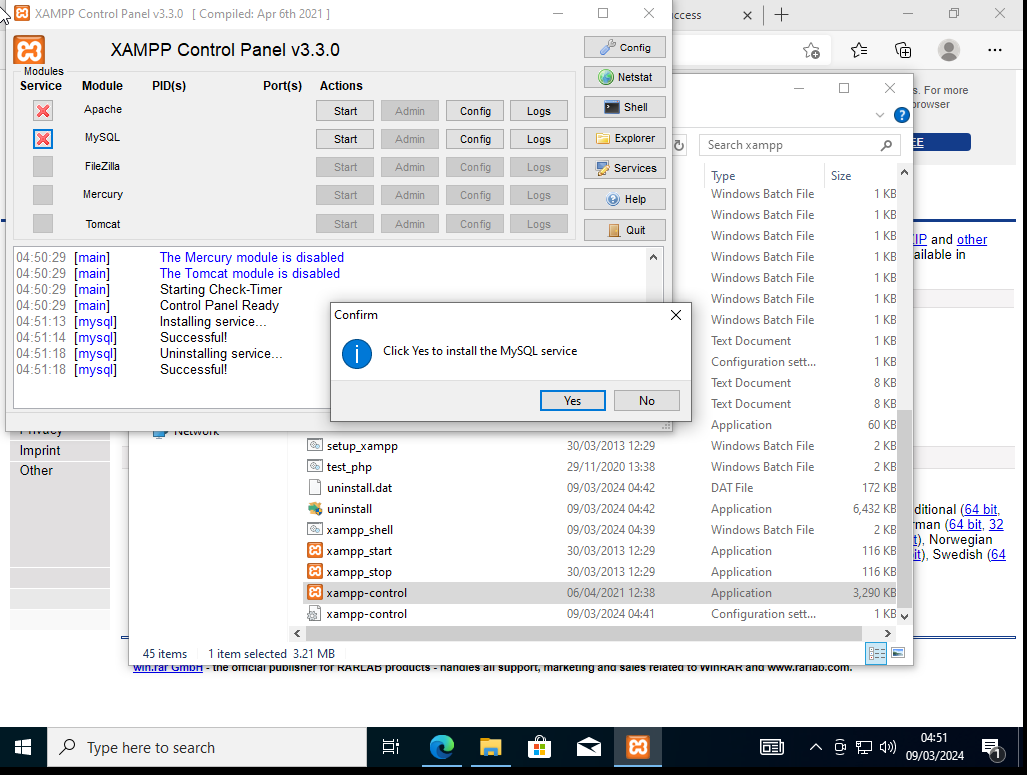The width and height of the screenshot is (1027, 775).
Task: Sort files by Size column
Action: 841,176
